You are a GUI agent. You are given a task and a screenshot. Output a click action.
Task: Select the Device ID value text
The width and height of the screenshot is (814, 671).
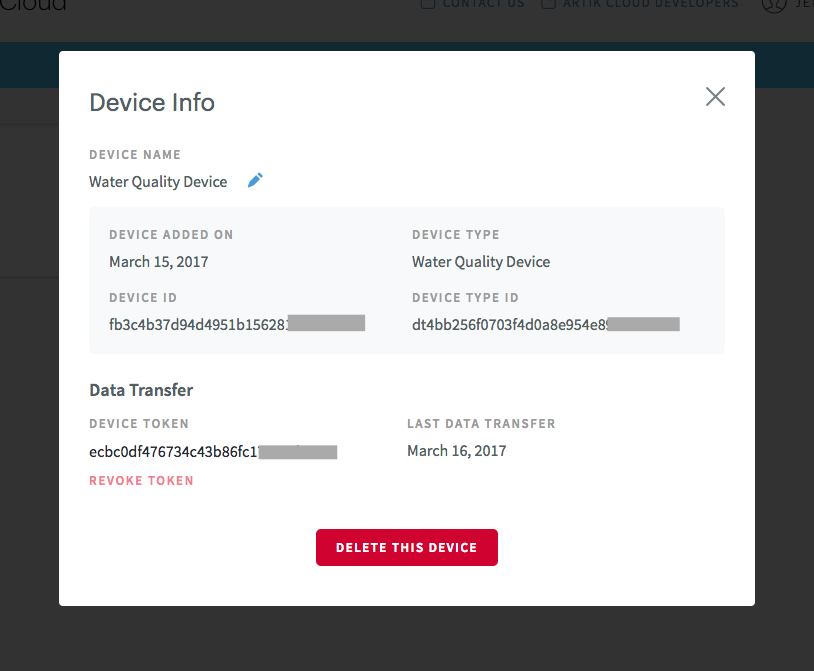[x=237, y=324]
